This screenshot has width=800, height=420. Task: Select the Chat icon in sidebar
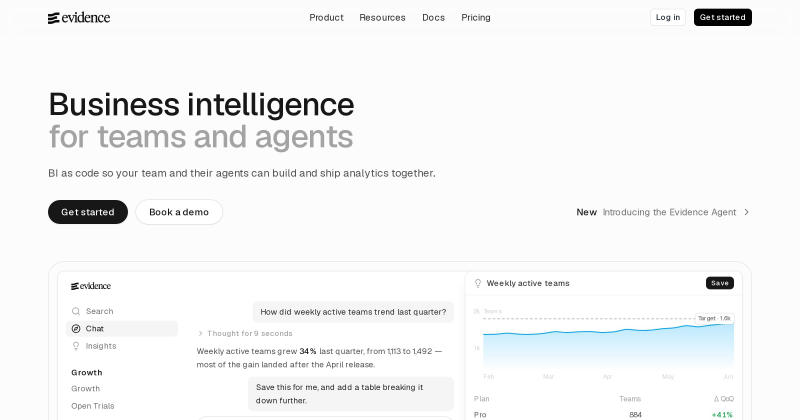pos(76,329)
